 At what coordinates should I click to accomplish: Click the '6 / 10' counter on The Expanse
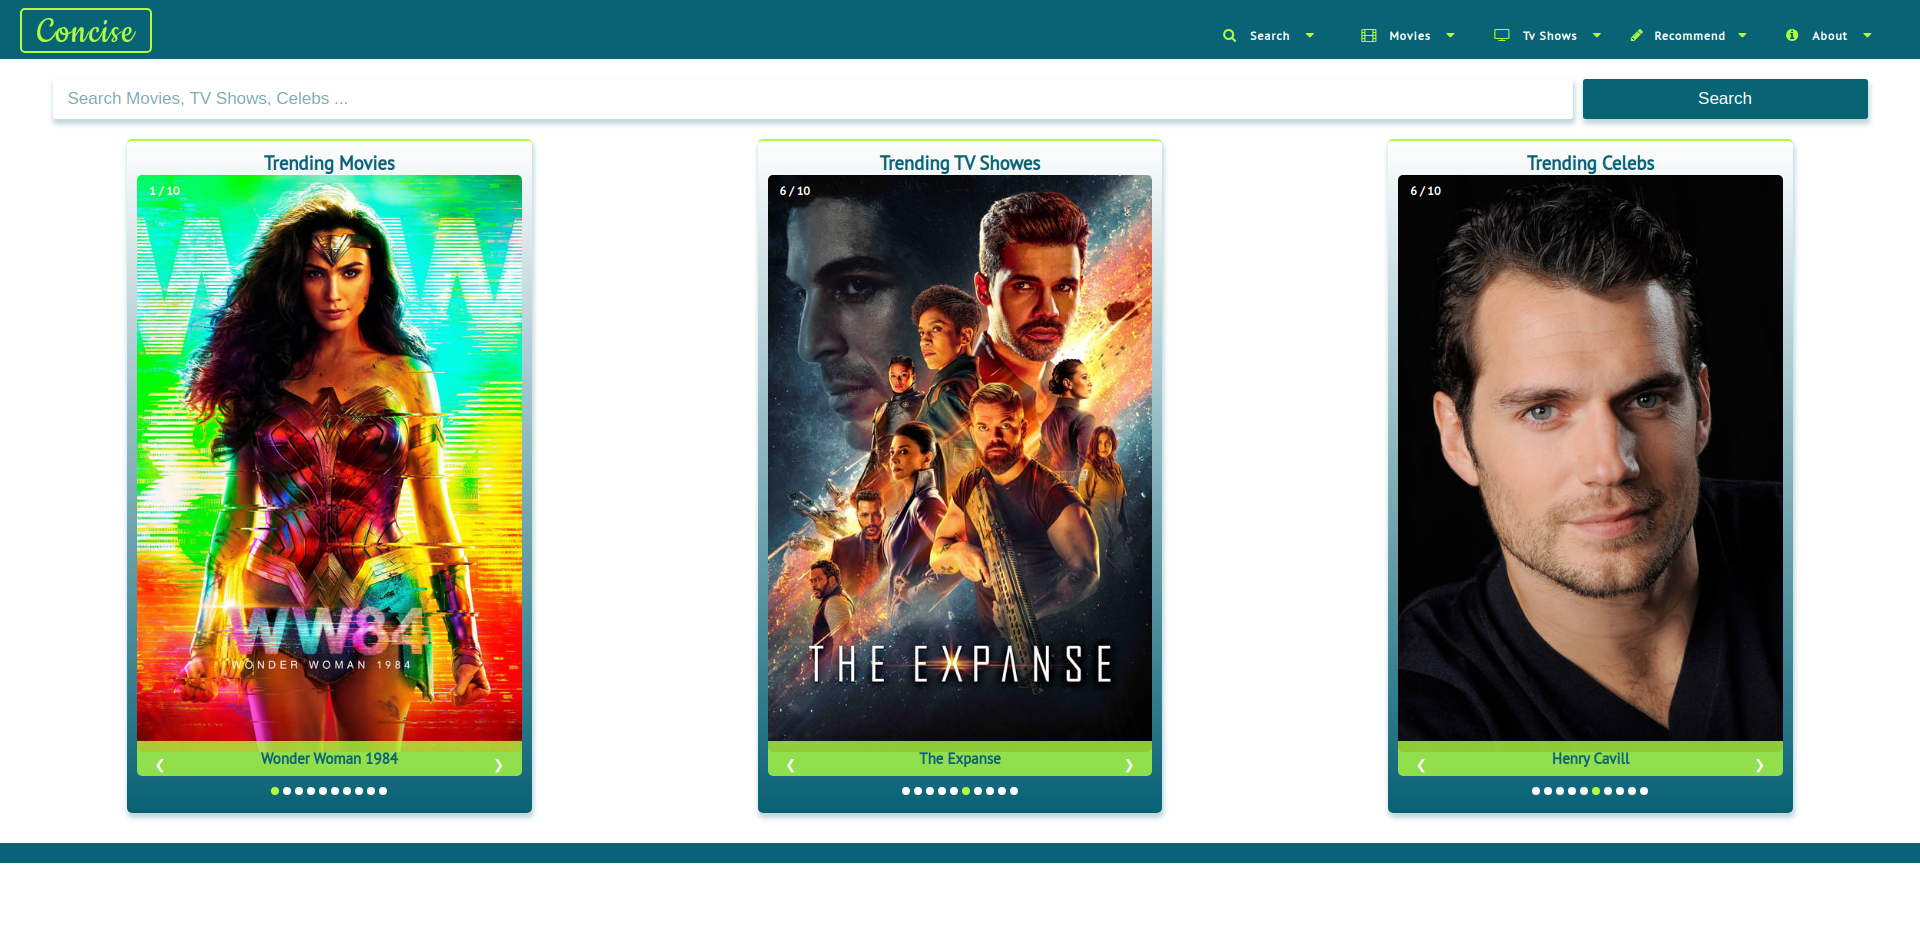(x=795, y=191)
